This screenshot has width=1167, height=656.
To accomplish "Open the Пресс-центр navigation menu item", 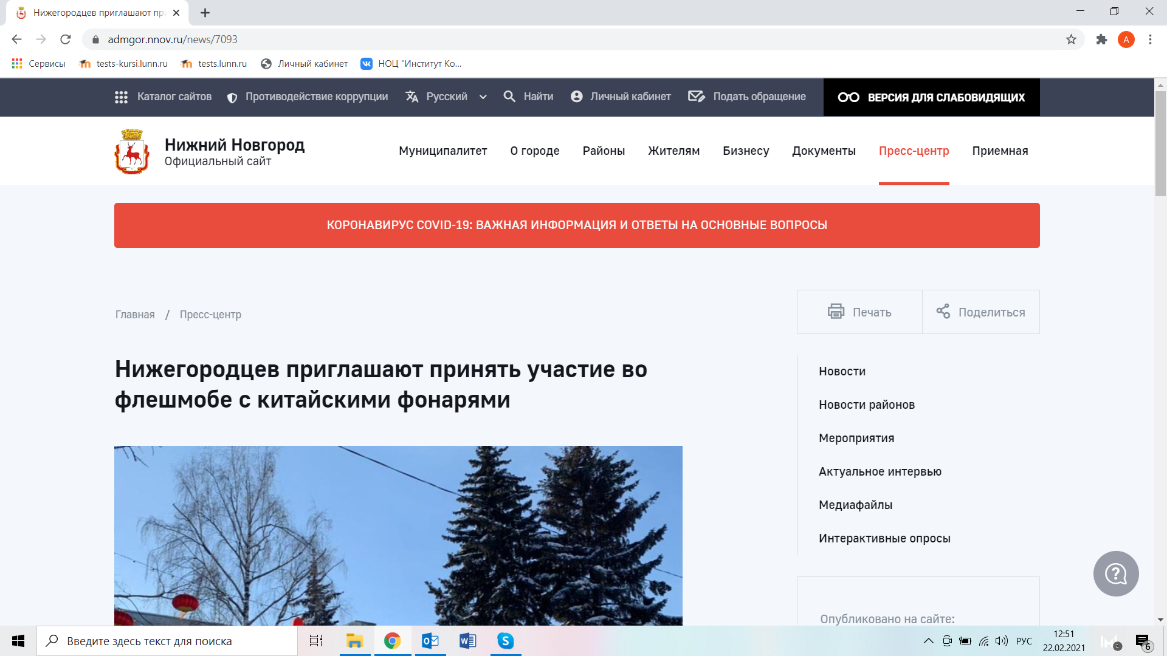I will [x=913, y=151].
